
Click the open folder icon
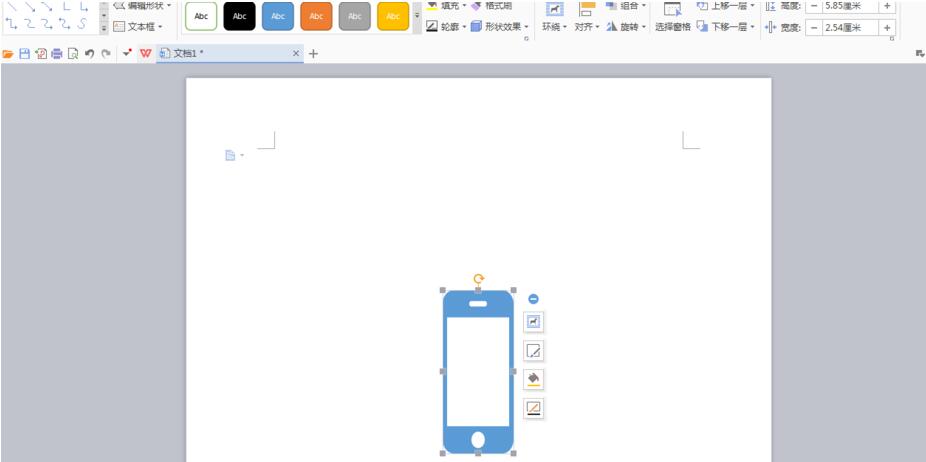tap(8, 53)
